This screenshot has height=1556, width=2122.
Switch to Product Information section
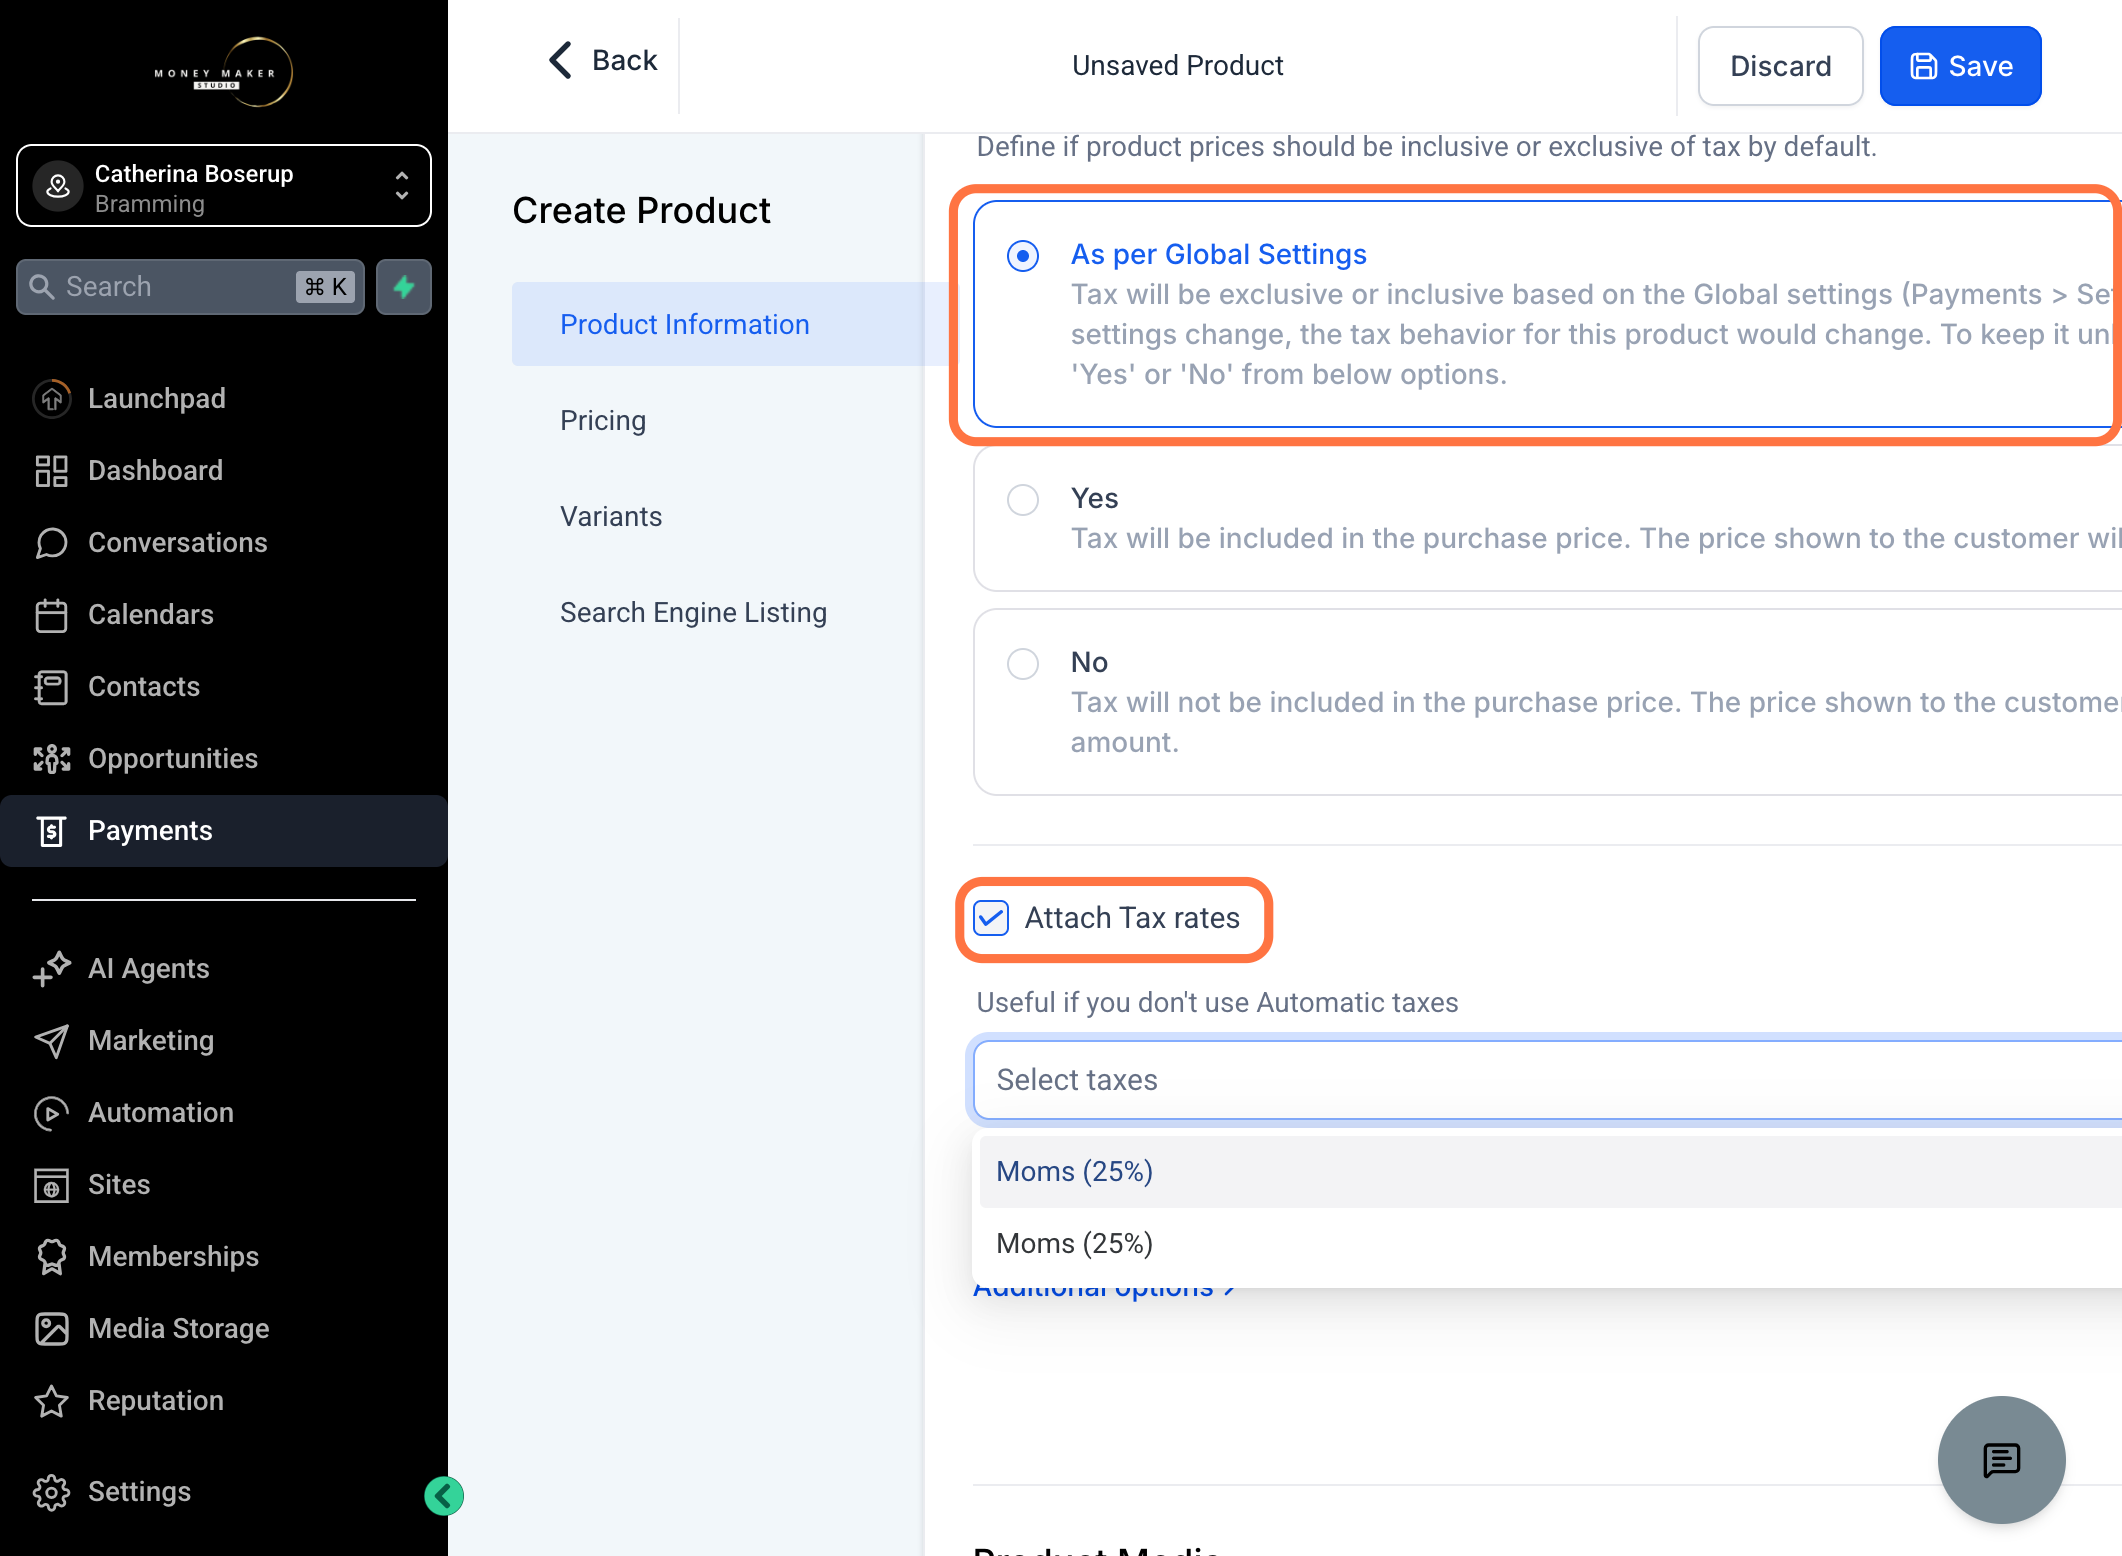[x=717, y=324]
